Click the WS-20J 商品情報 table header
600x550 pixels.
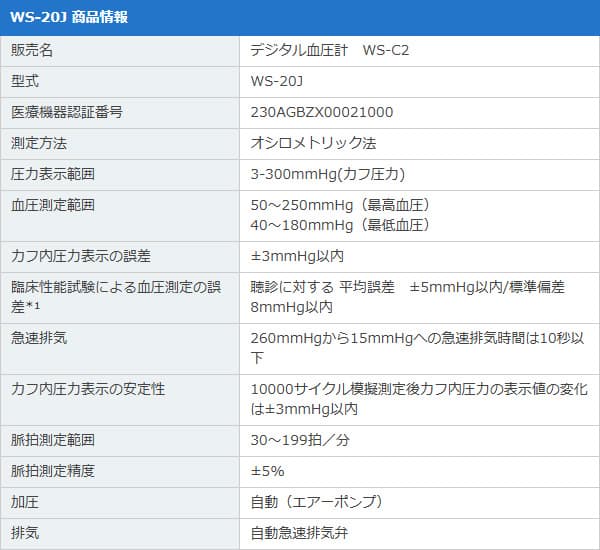pyautogui.click(x=68, y=17)
